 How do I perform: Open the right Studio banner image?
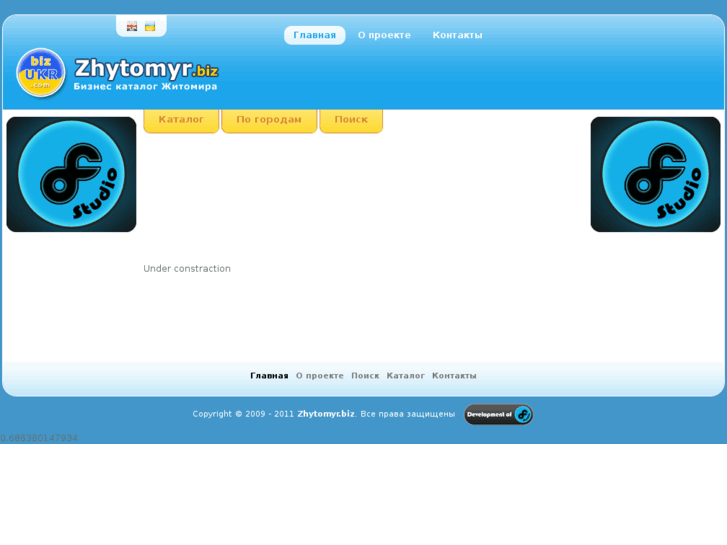pos(656,174)
